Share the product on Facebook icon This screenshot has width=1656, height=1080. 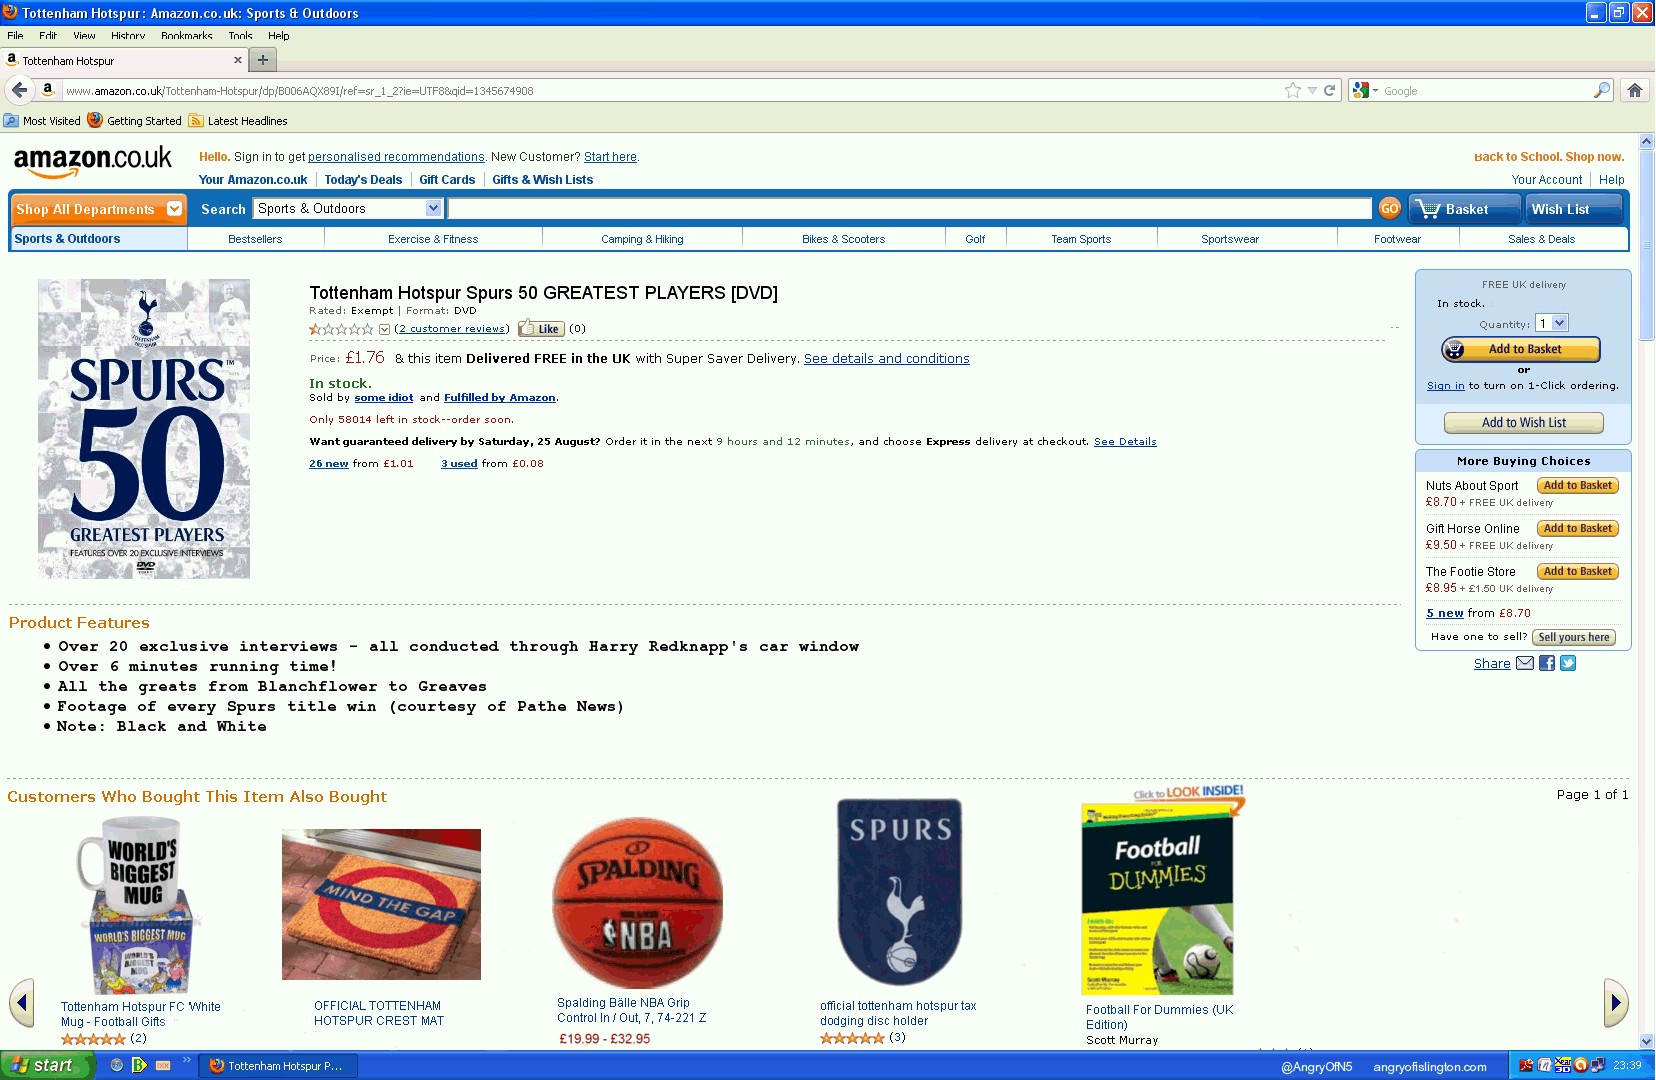tap(1547, 663)
